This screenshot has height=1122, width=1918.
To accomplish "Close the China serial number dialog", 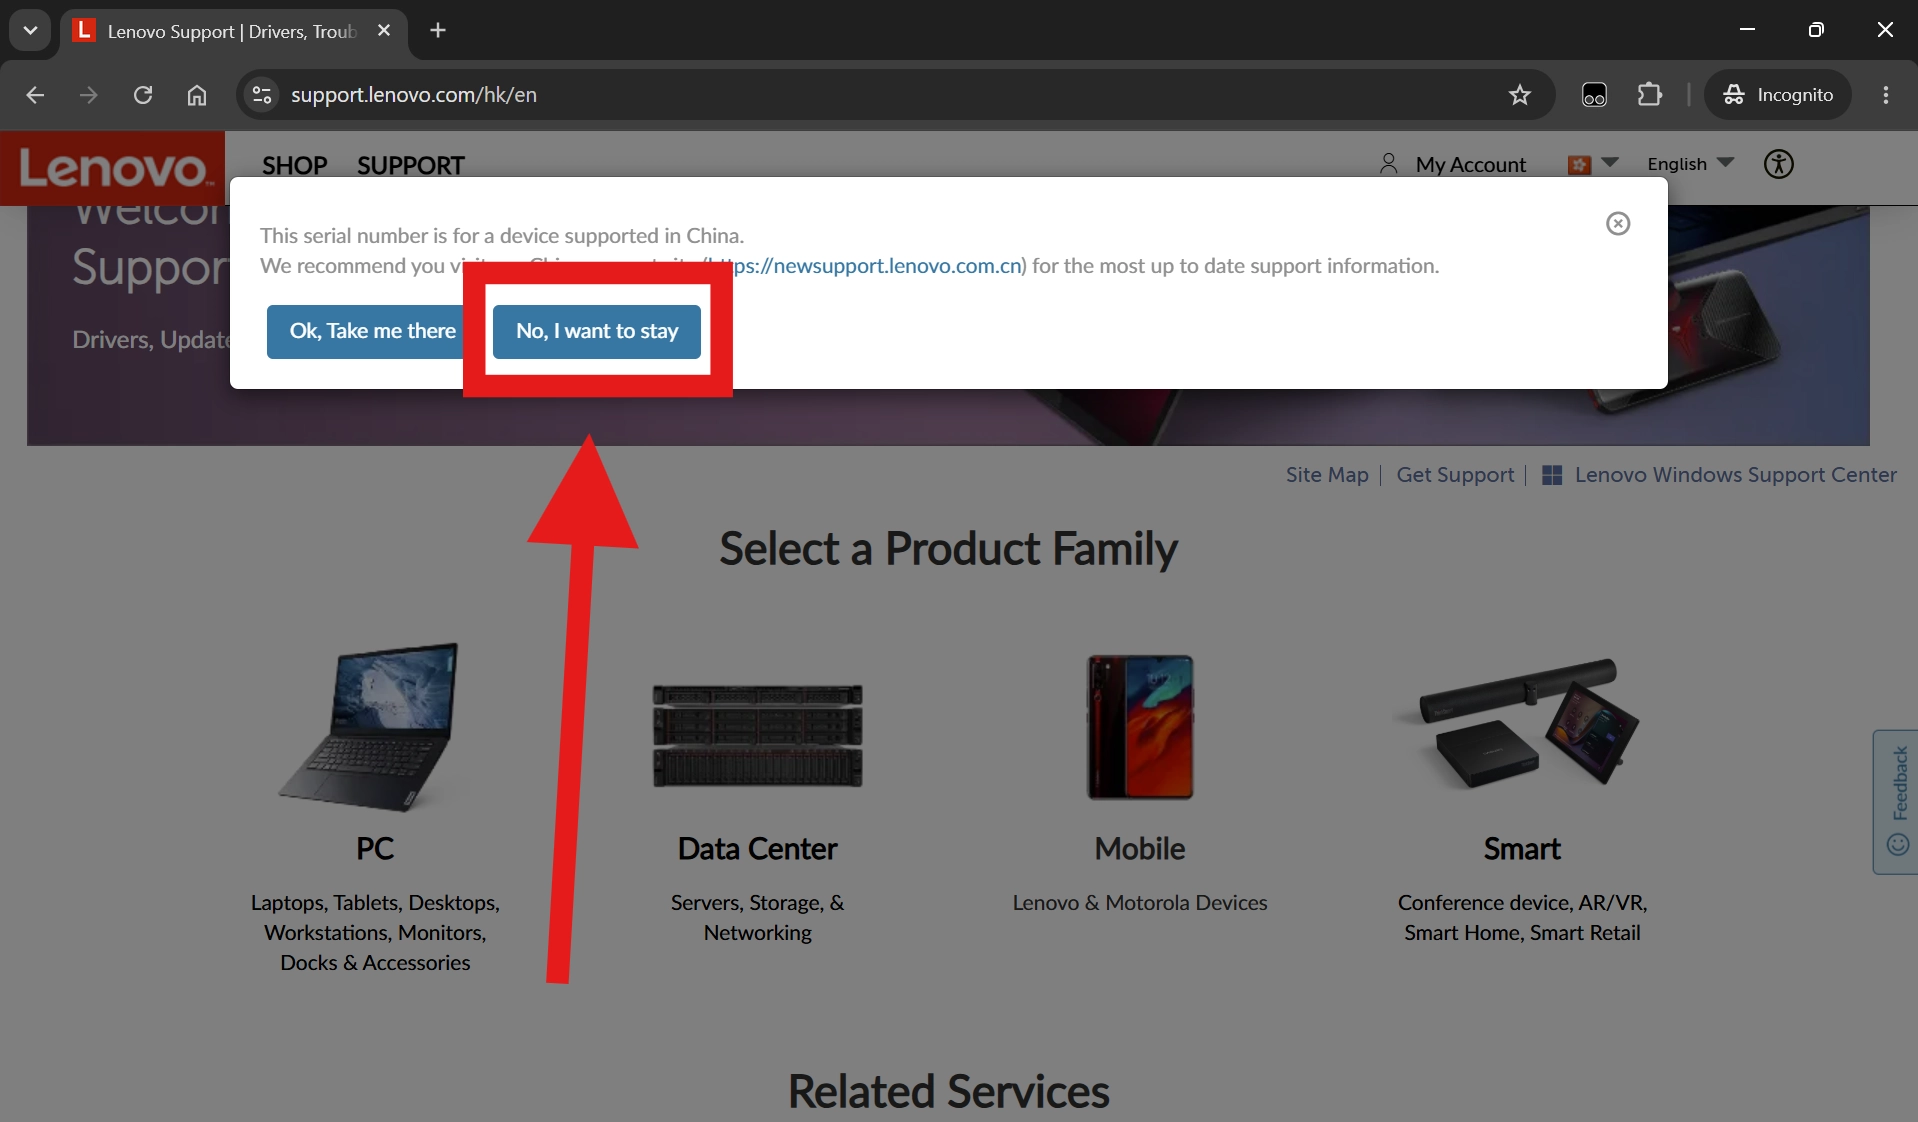I will click(x=1618, y=223).
